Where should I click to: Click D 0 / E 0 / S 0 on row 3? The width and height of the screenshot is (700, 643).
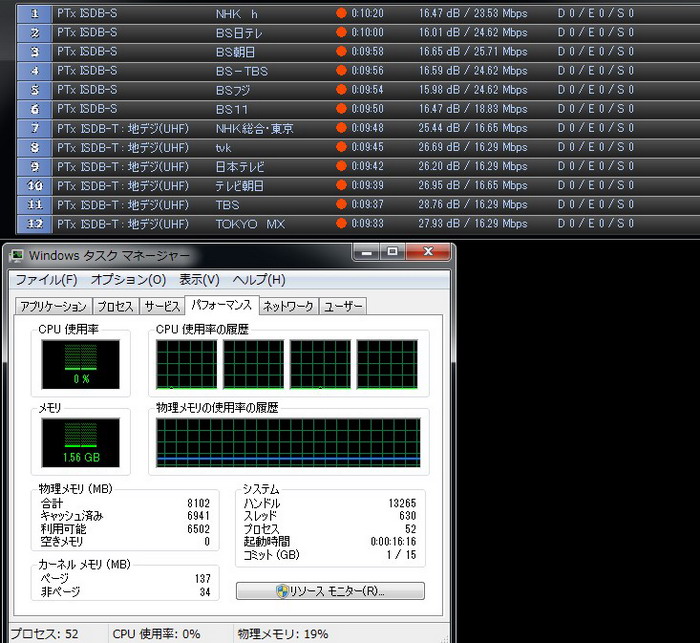596,51
